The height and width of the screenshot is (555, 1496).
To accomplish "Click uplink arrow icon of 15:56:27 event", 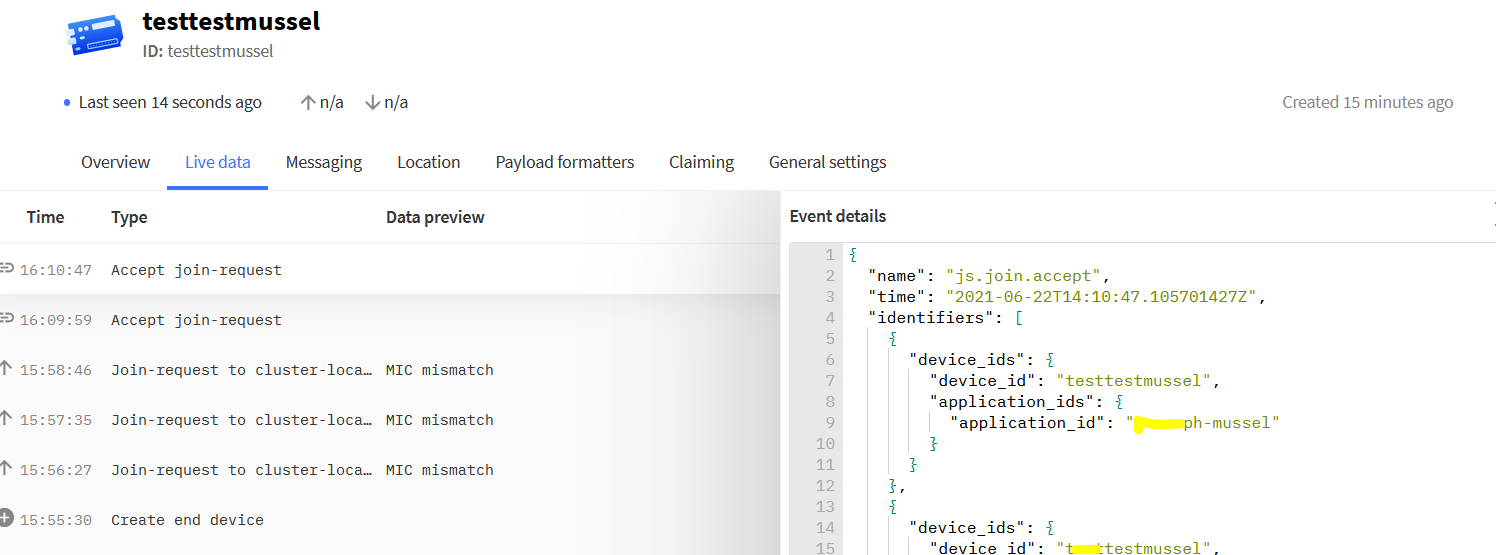I will point(5,469).
